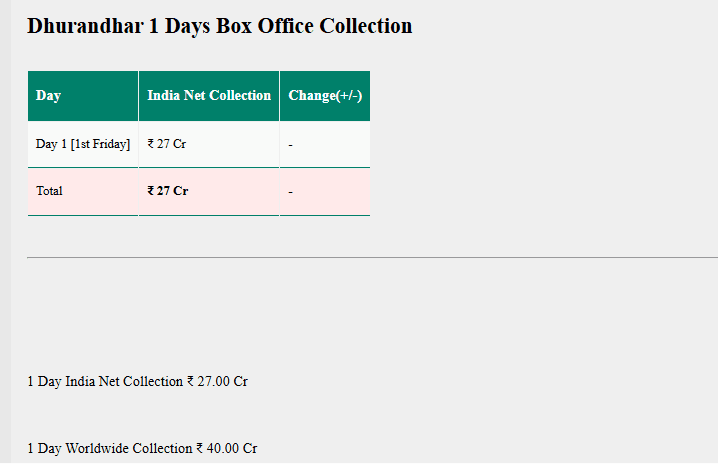Select the Total row label
The width and height of the screenshot is (718, 464).
pos(49,191)
